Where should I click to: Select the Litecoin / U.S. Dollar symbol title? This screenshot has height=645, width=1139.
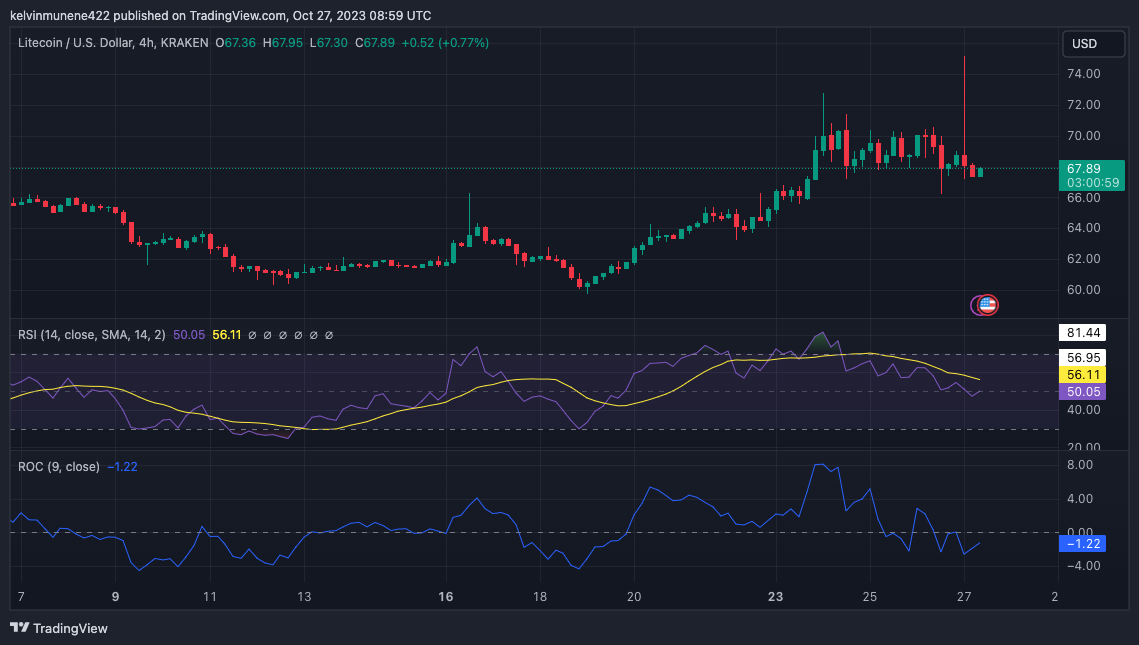[113, 43]
